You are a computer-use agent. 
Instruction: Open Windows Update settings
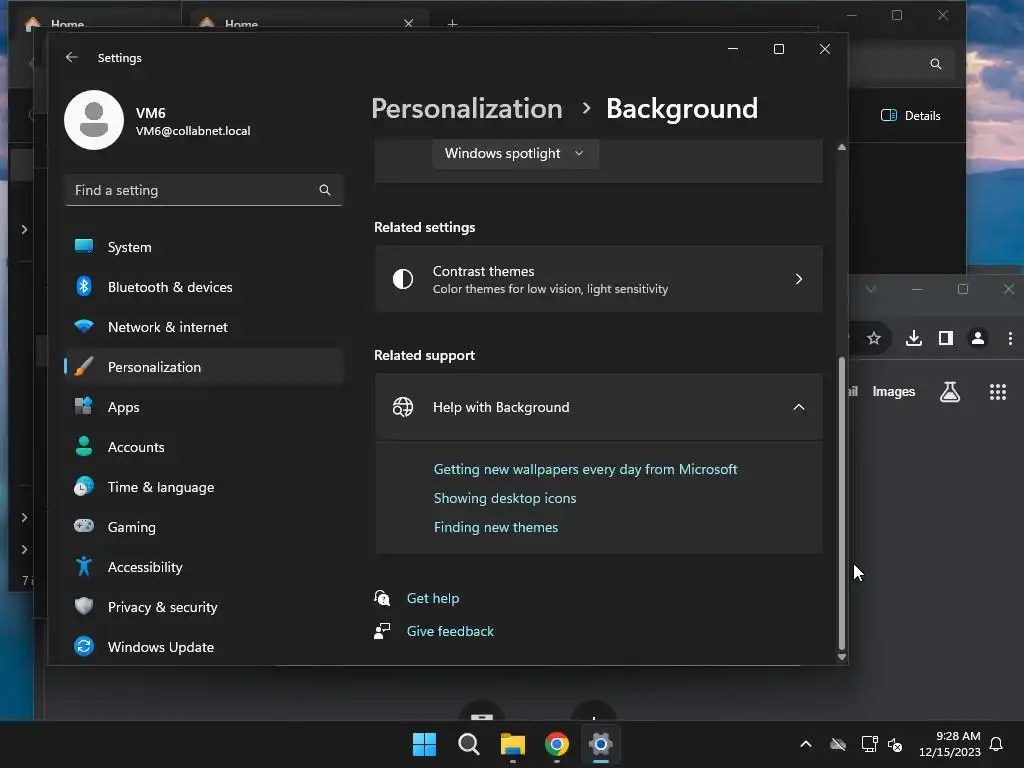[204, 647]
